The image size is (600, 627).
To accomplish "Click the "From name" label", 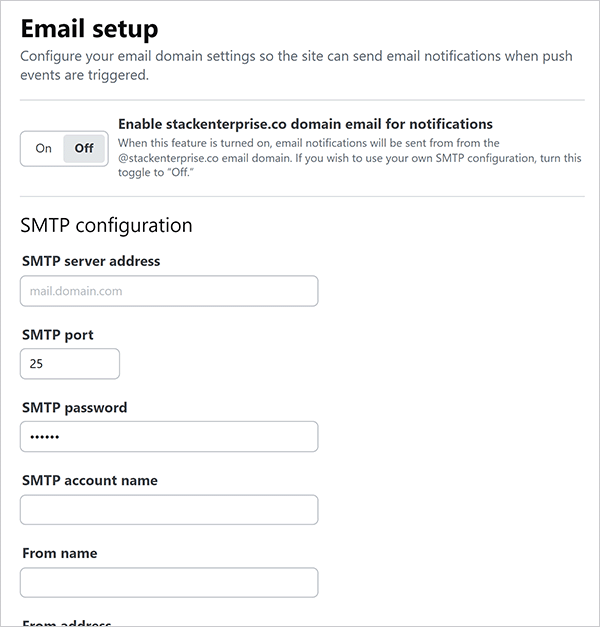I will [x=60, y=554].
